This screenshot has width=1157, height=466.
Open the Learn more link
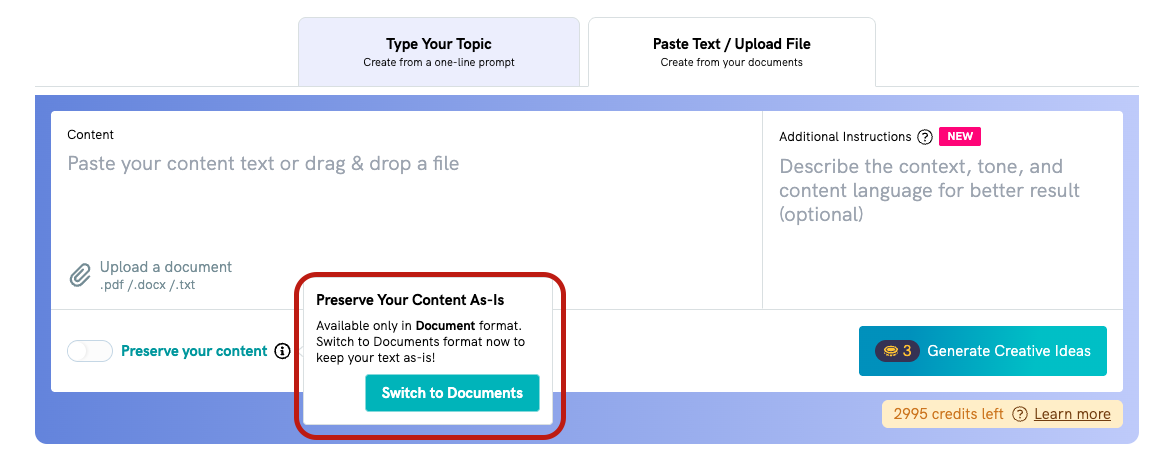coord(1072,414)
